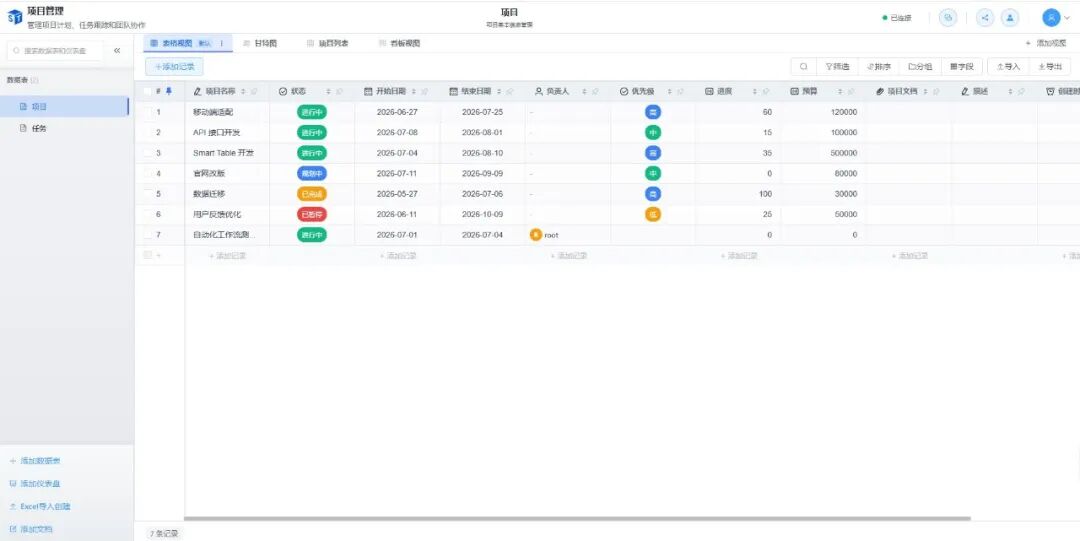Click the orange priority badge in row 6
This screenshot has width=1080, height=541.
(653, 214)
